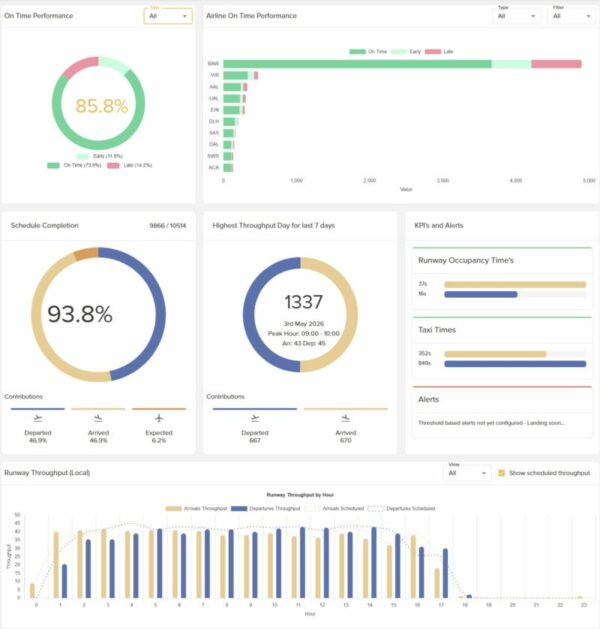
Task: Click the VIR airline bar label
Action: click(x=215, y=75)
